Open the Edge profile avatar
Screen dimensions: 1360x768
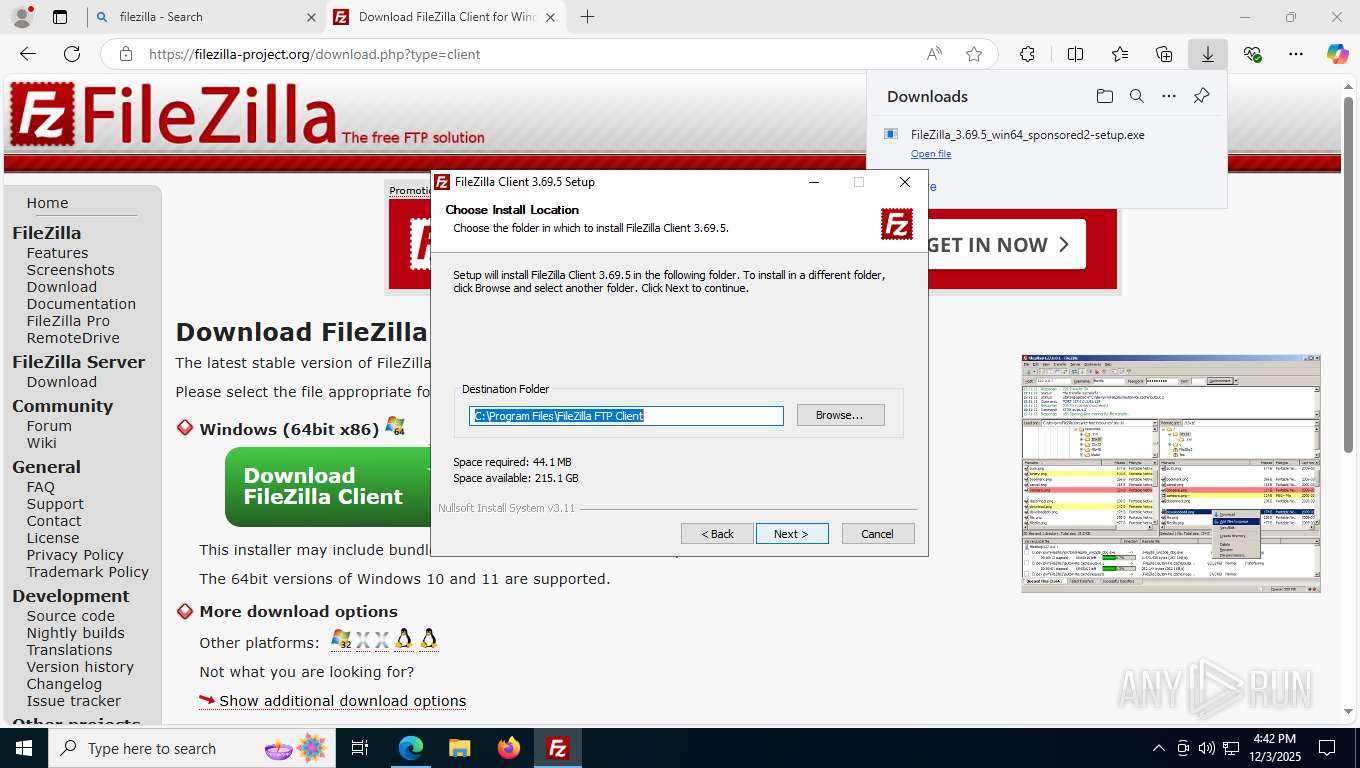21,17
